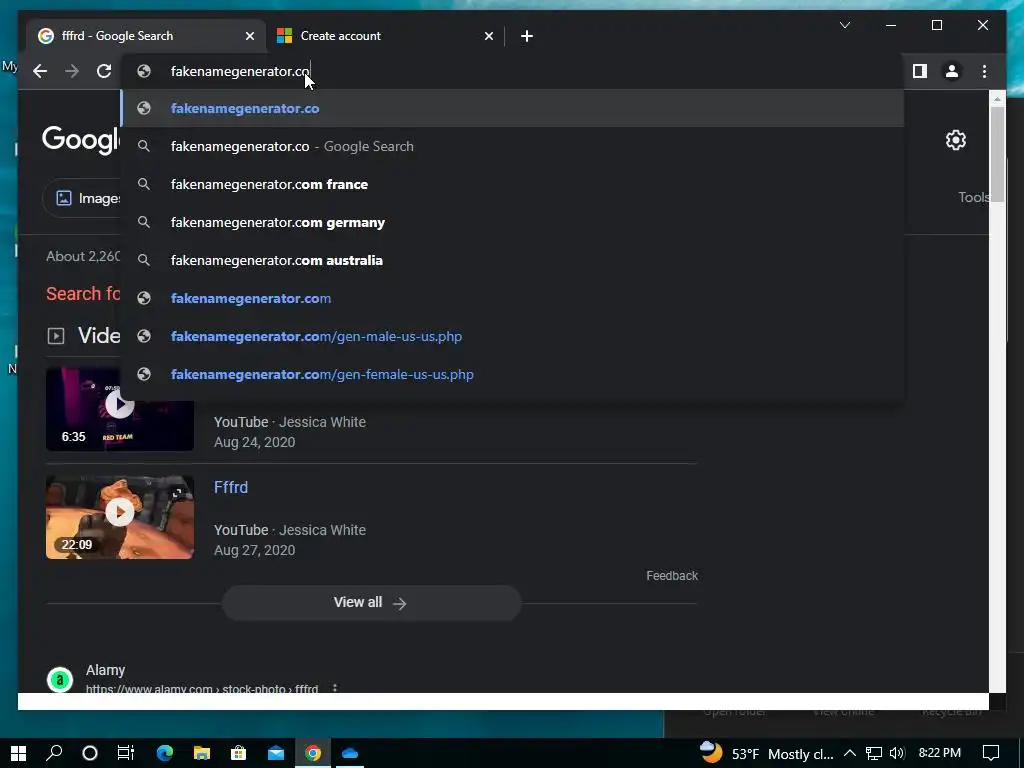Switch to the fffrd - Google Search tab
The width and height of the screenshot is (1024, 768).
(146, 36)
